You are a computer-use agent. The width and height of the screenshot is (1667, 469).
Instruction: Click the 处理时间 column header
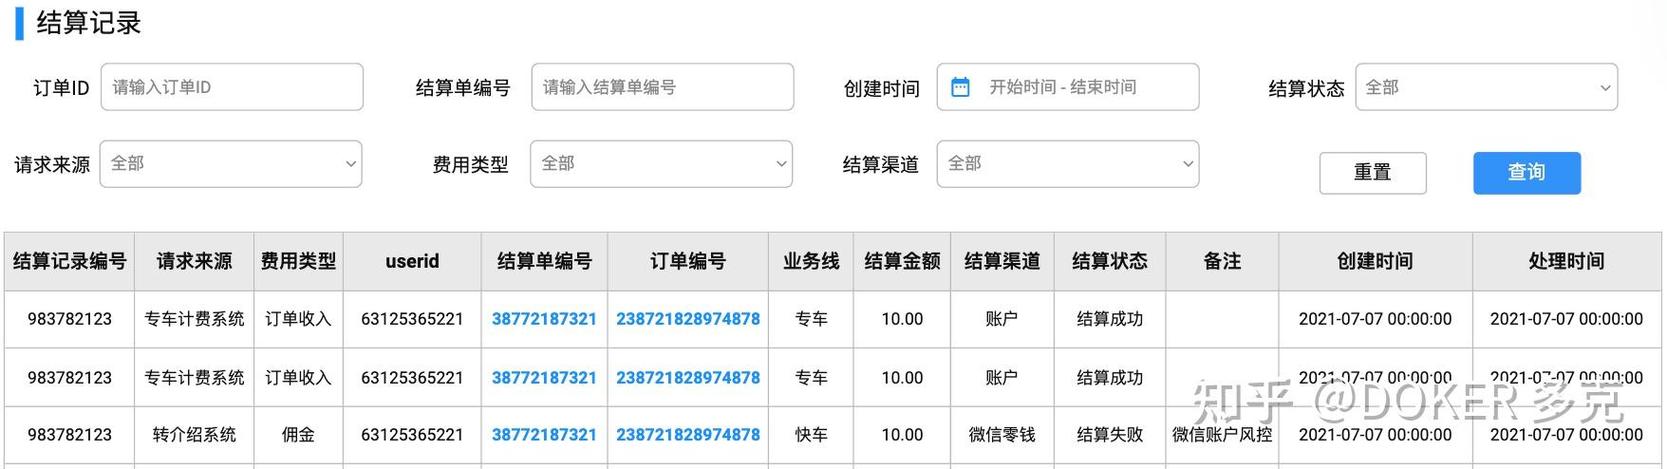(x=1566, y=261)
